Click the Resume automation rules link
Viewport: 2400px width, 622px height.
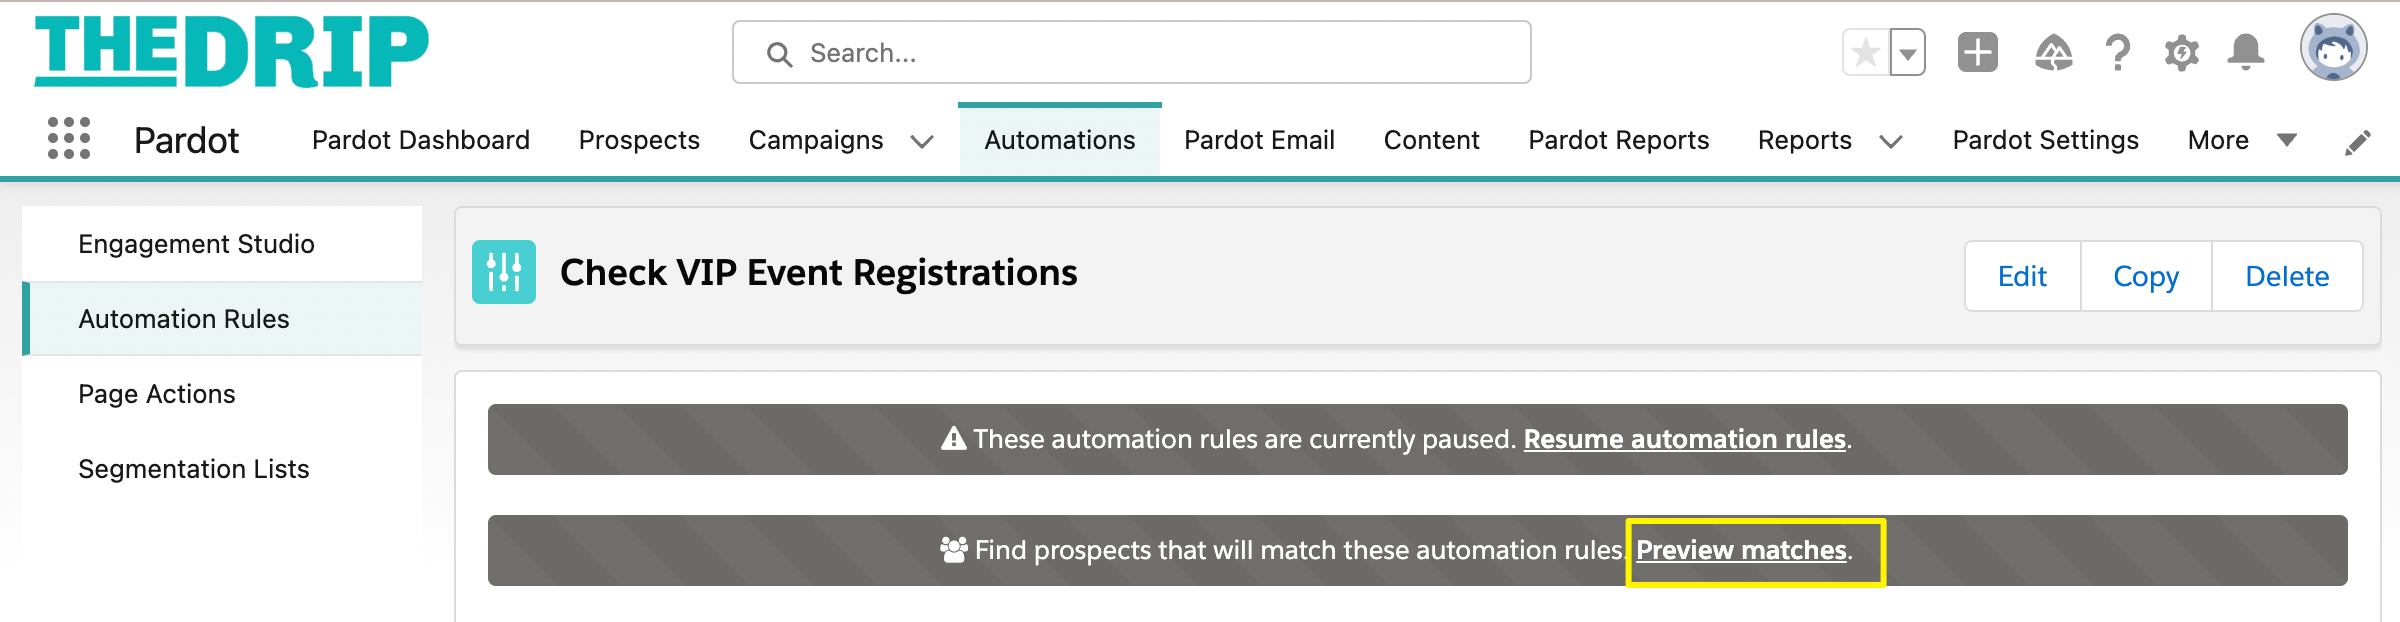tap(1685, 439)
